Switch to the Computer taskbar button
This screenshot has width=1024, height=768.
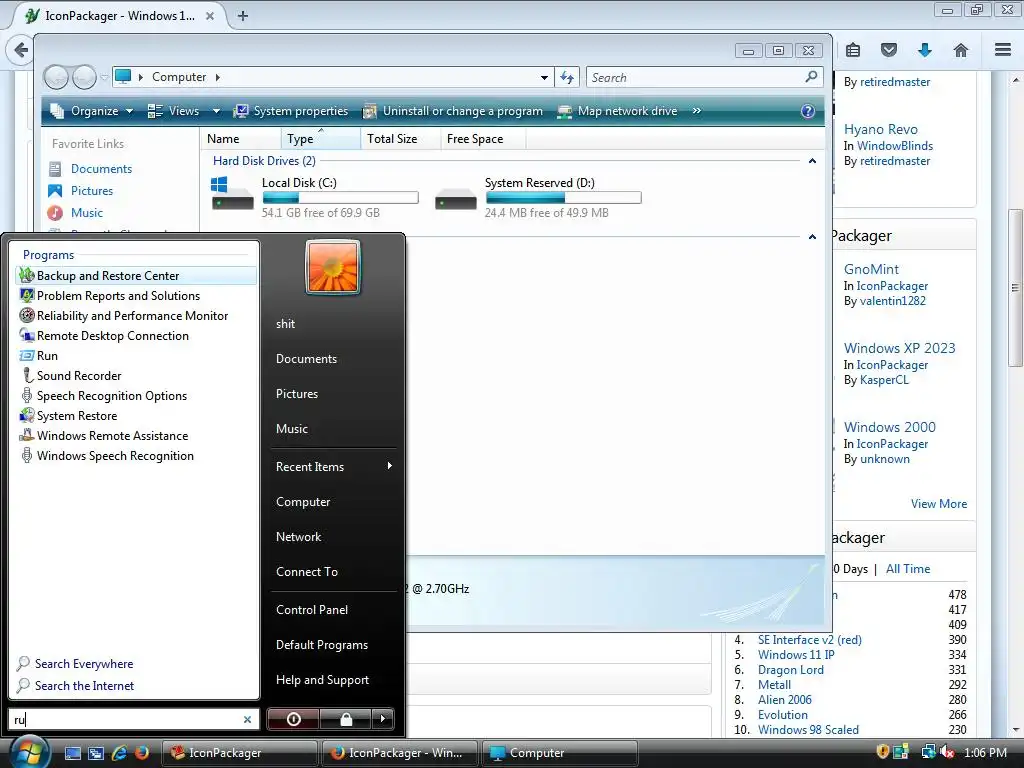click(559, 753)
